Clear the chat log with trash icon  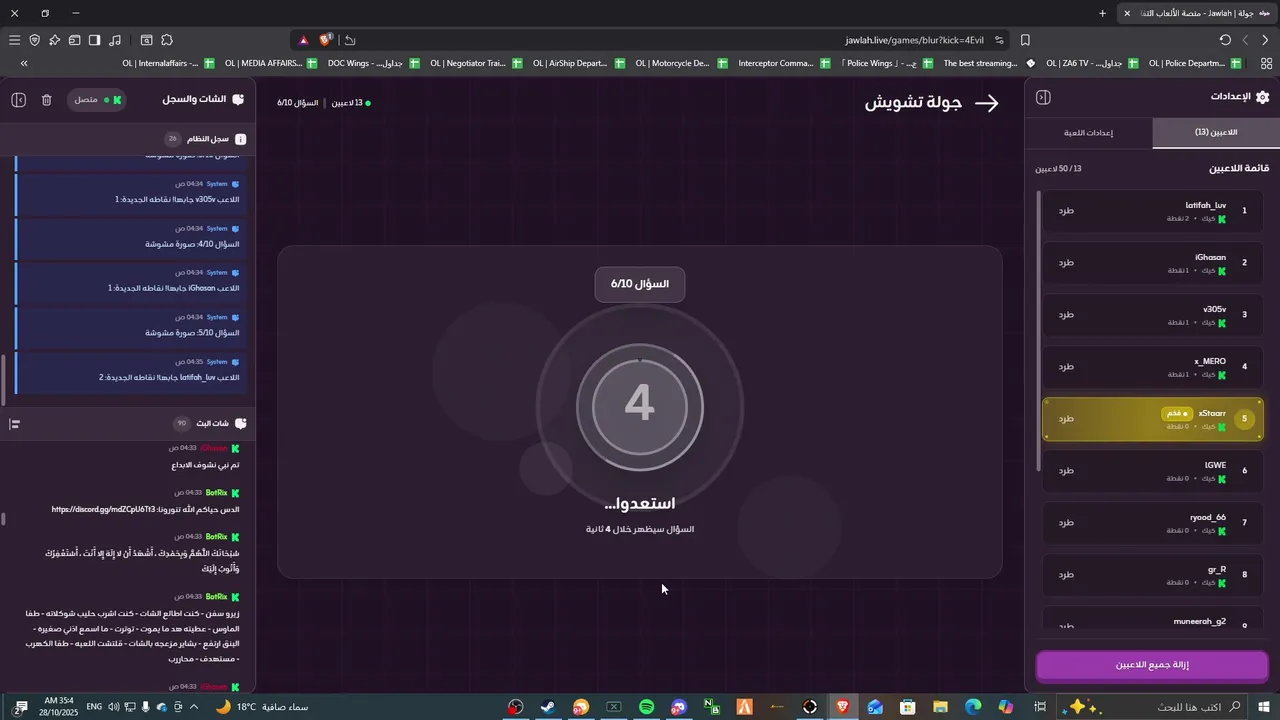tap(47, 100)
